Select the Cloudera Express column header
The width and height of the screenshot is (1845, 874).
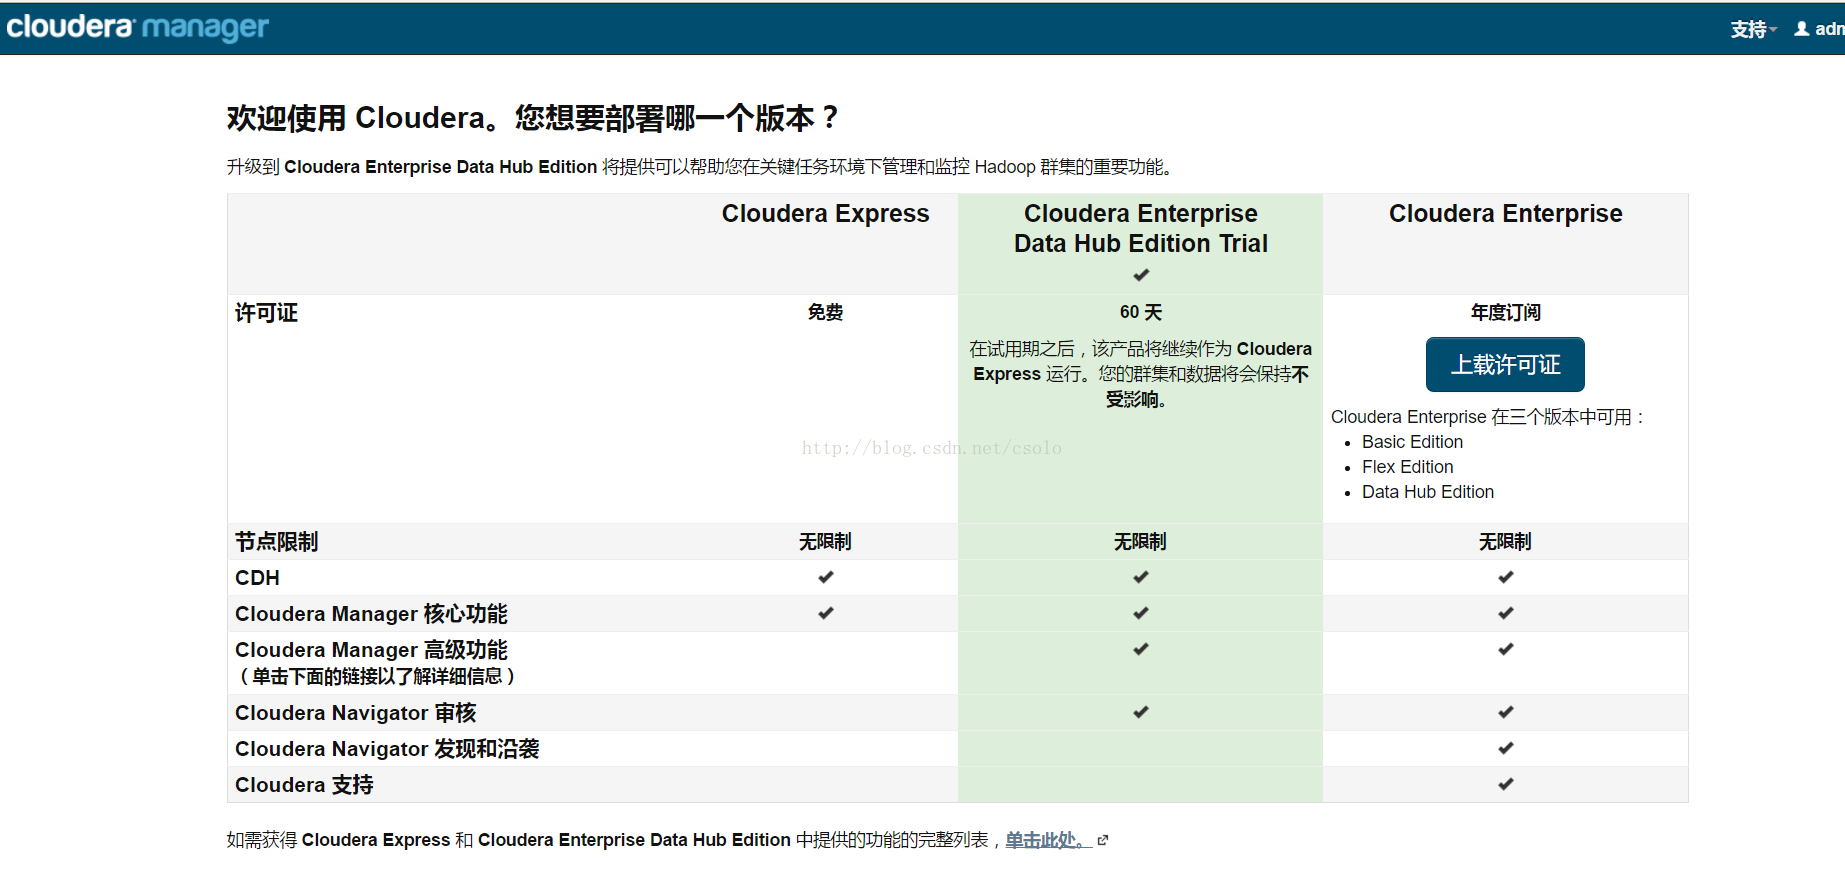(x=825, y=214)
